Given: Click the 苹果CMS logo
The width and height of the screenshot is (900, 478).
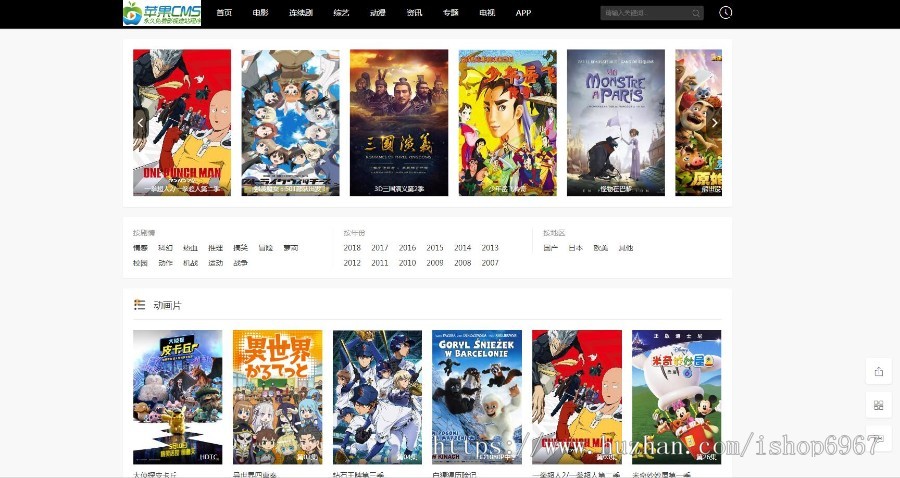Looking at the screenshot, I should (162, 13).
